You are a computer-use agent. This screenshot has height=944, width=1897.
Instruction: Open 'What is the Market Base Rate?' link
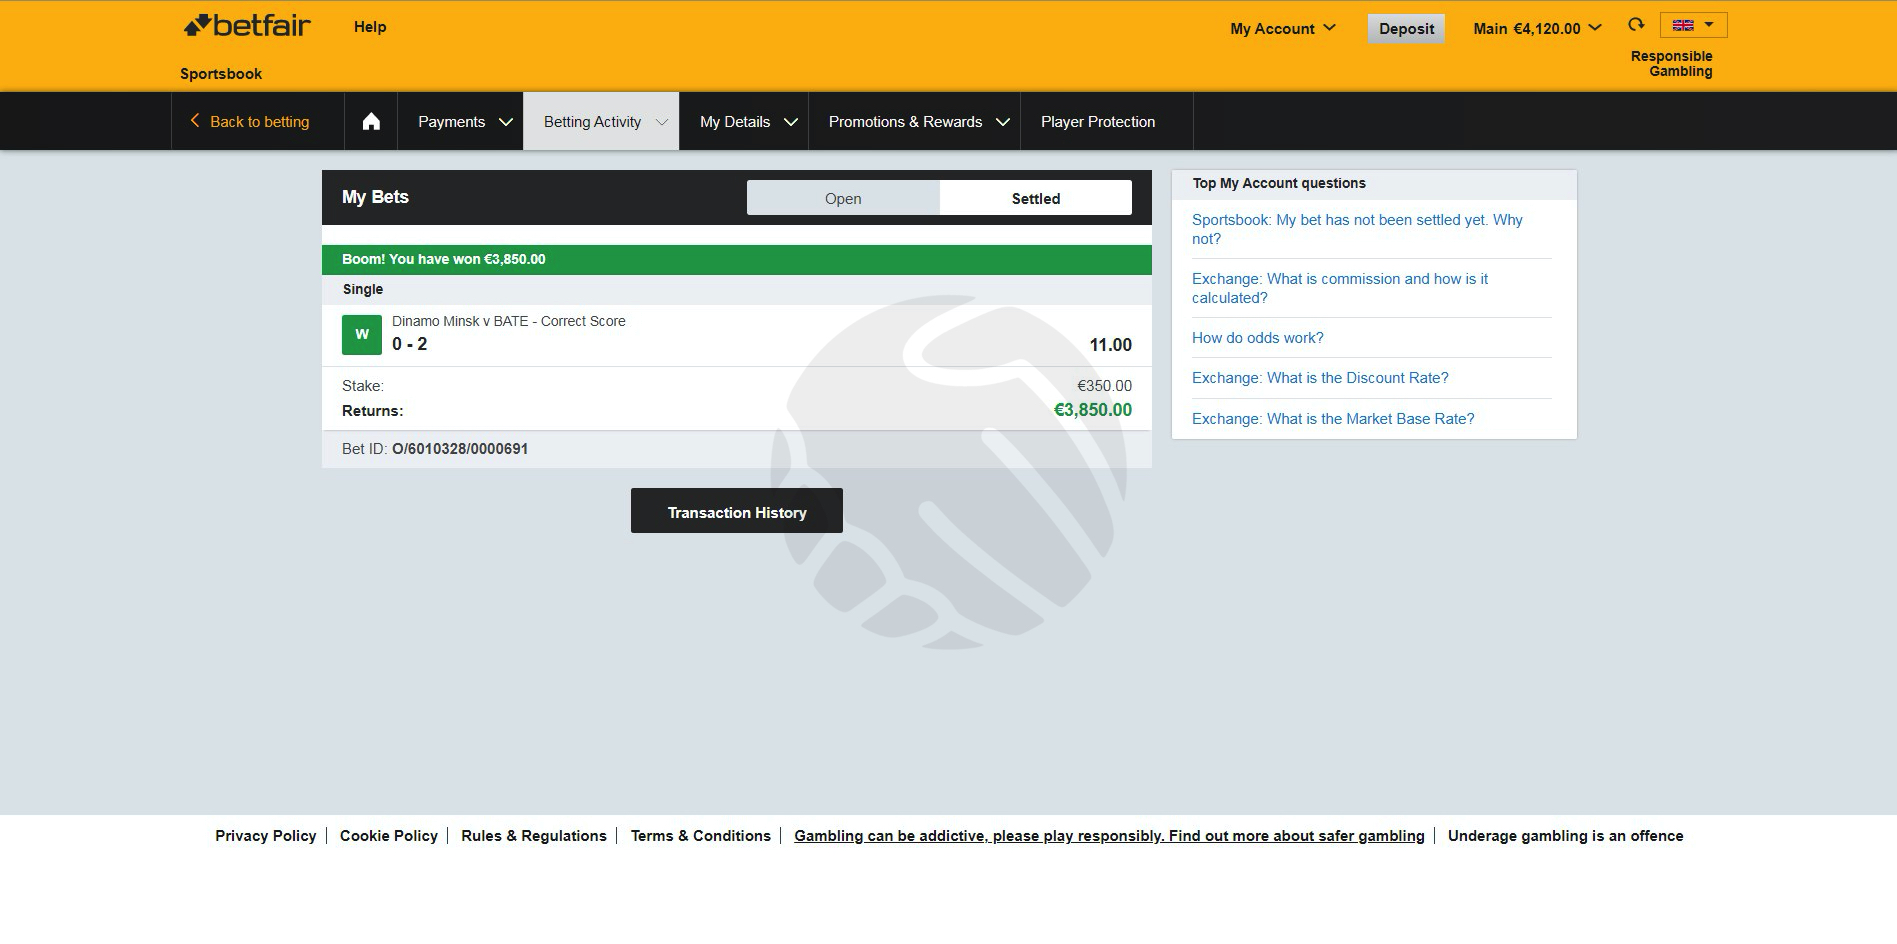point(1333,419)
